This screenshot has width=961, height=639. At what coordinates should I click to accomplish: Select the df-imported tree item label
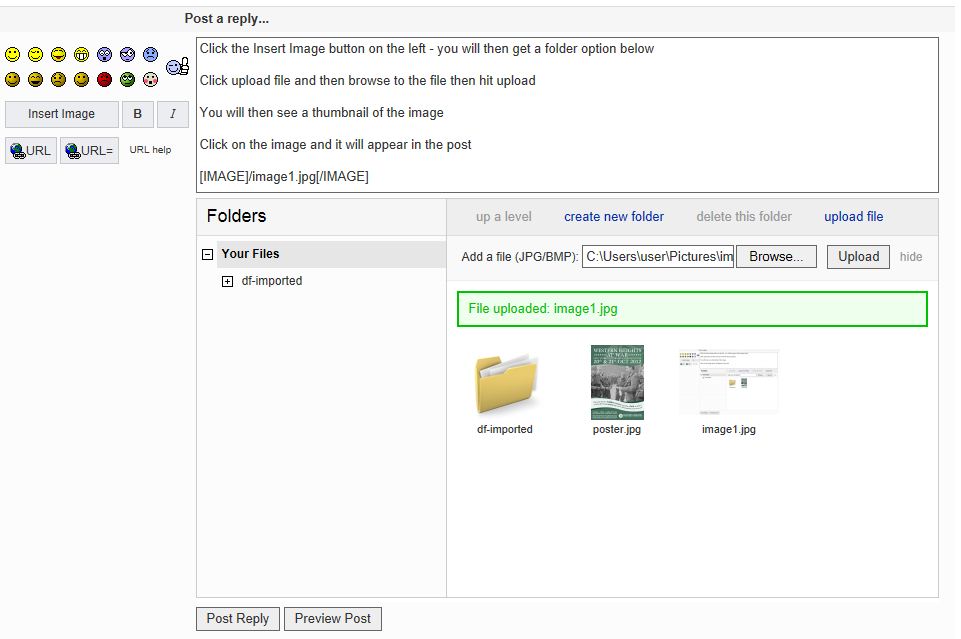click(x=272, y=281)
